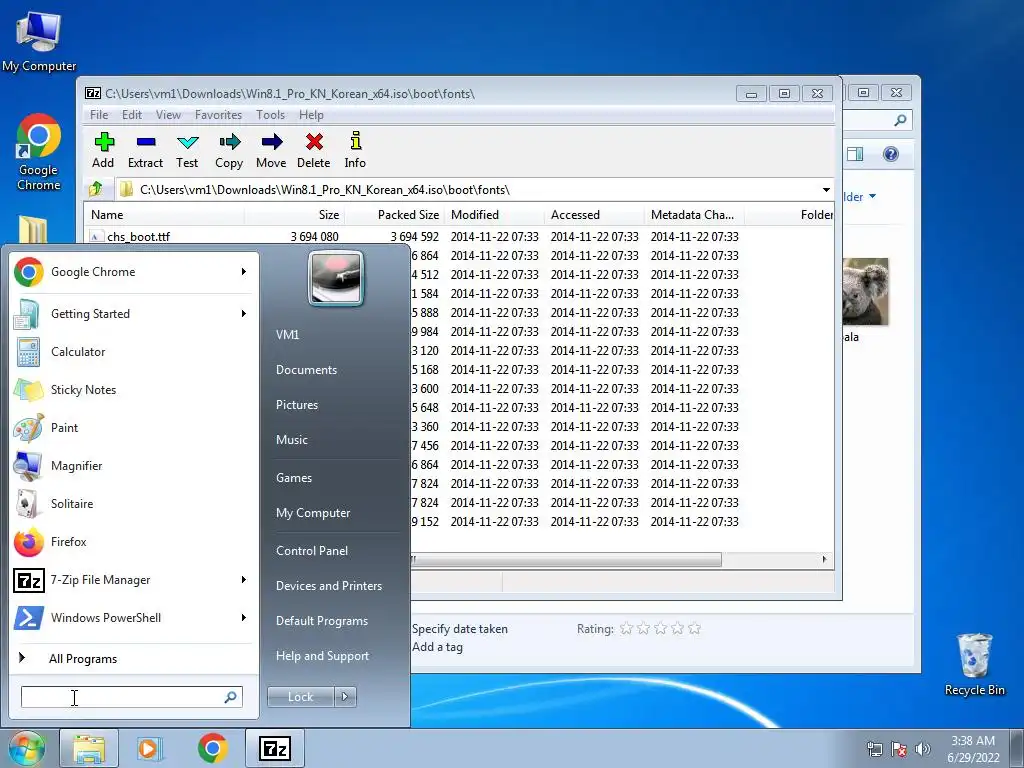Click the Extract toolbar icon
This screenshot has height=768, width=1024.
click(146, 151)
